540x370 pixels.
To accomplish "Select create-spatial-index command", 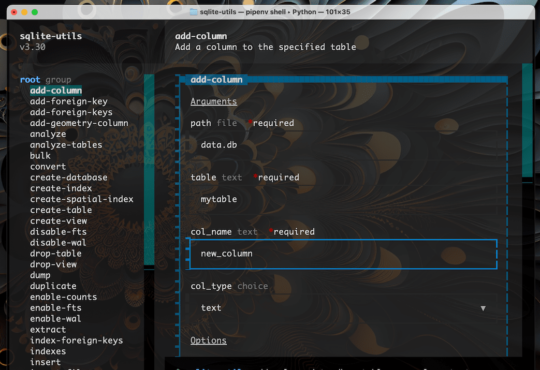I will click(81, 199).
